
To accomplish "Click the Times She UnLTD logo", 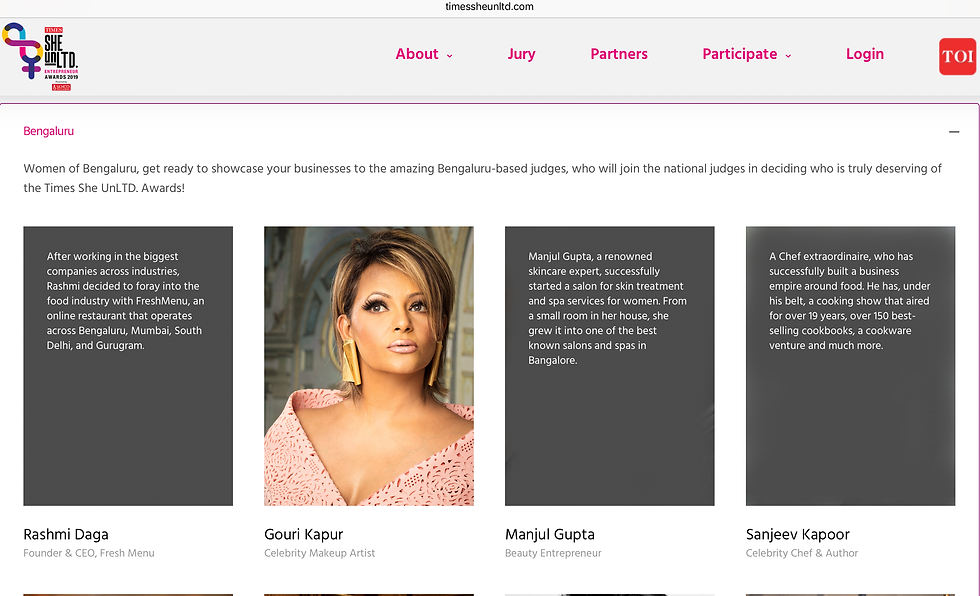I will (x=40, y=57).
